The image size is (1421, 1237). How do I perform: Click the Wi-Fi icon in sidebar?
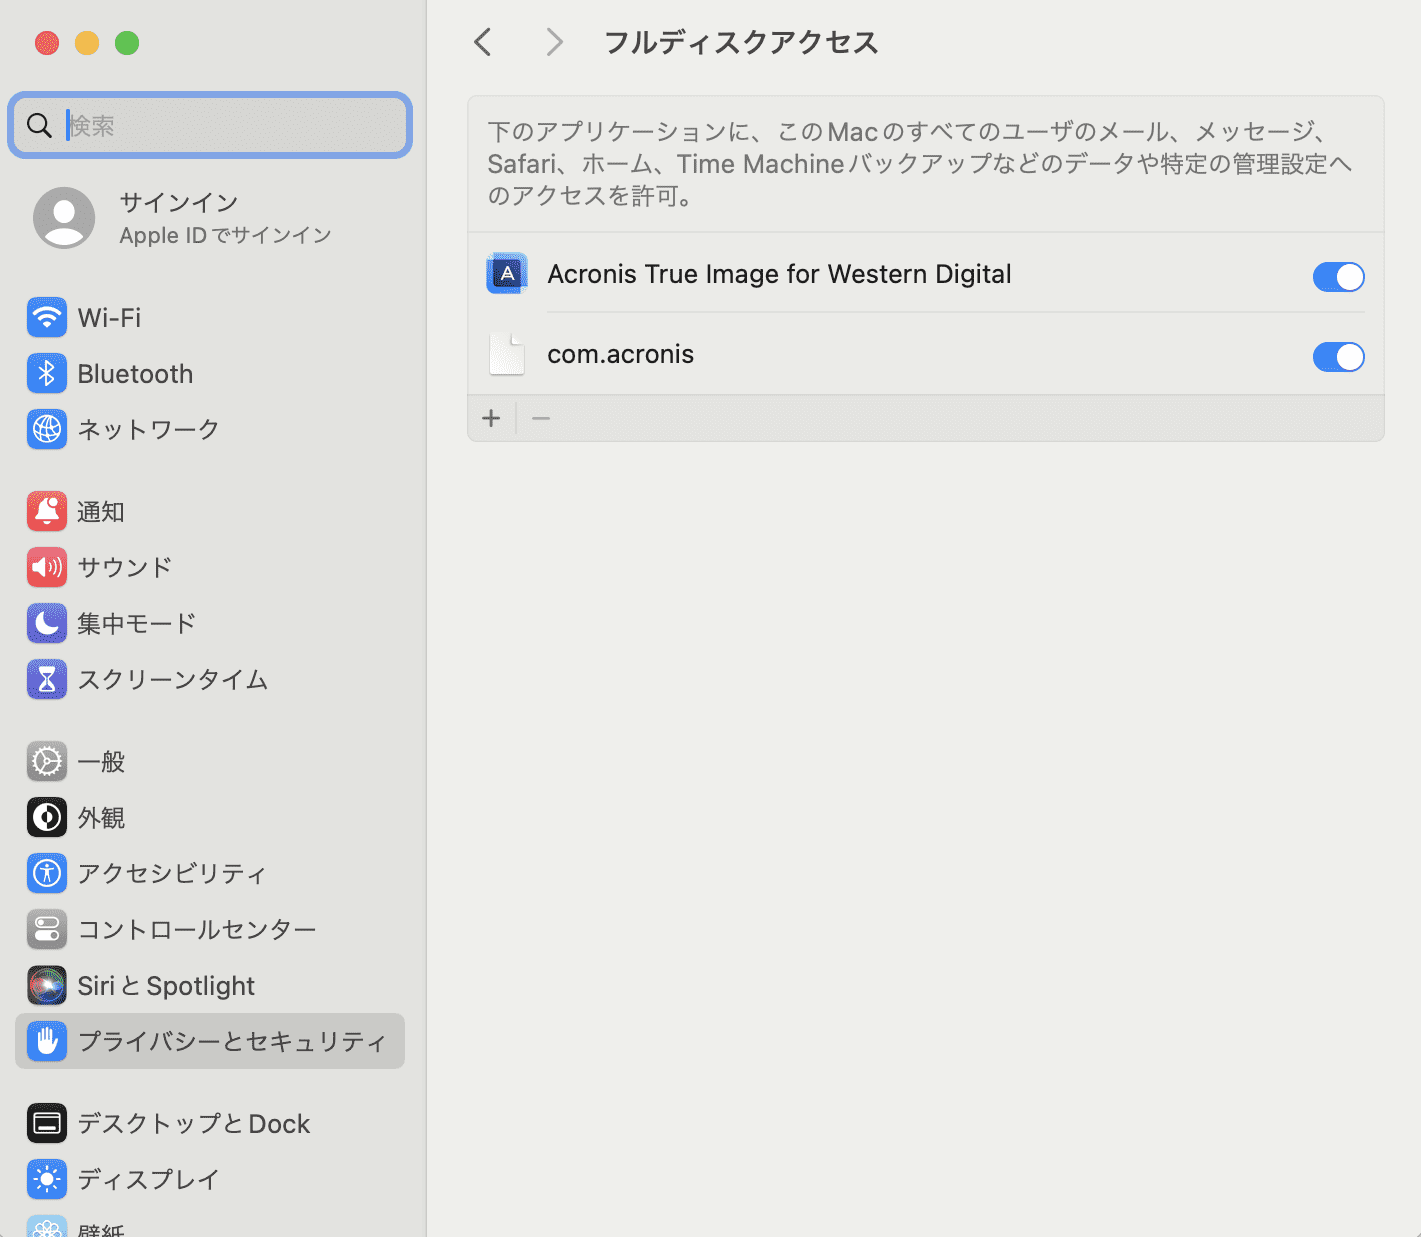47,318
